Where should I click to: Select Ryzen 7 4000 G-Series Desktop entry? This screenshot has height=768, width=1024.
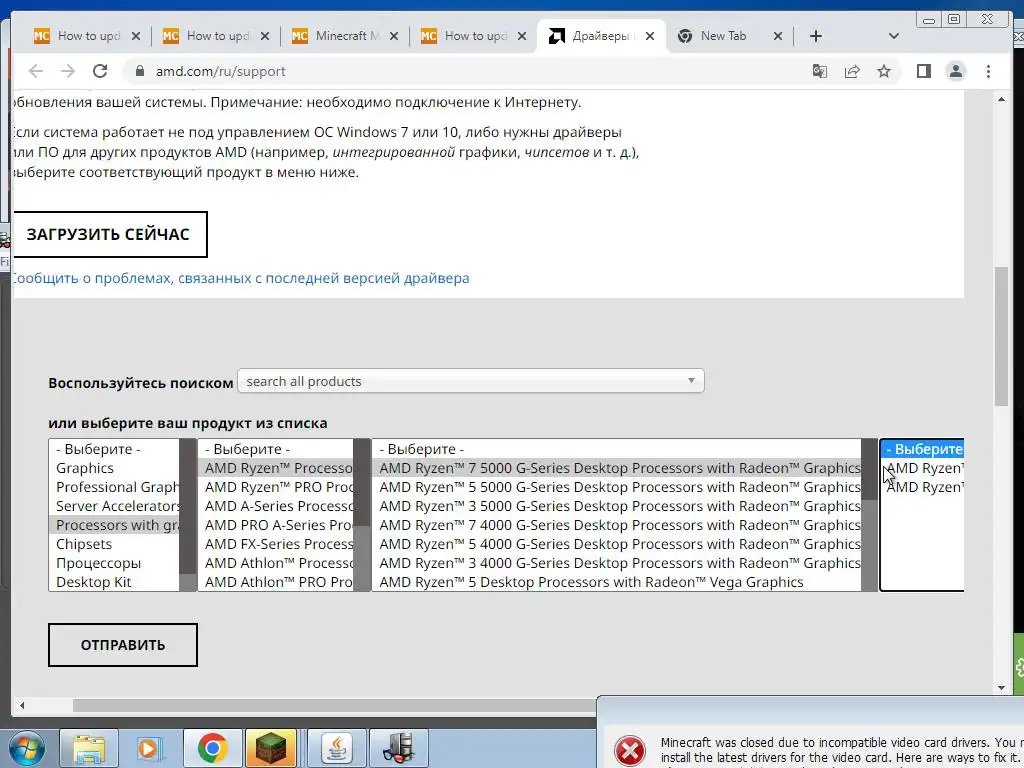[617, 525]
